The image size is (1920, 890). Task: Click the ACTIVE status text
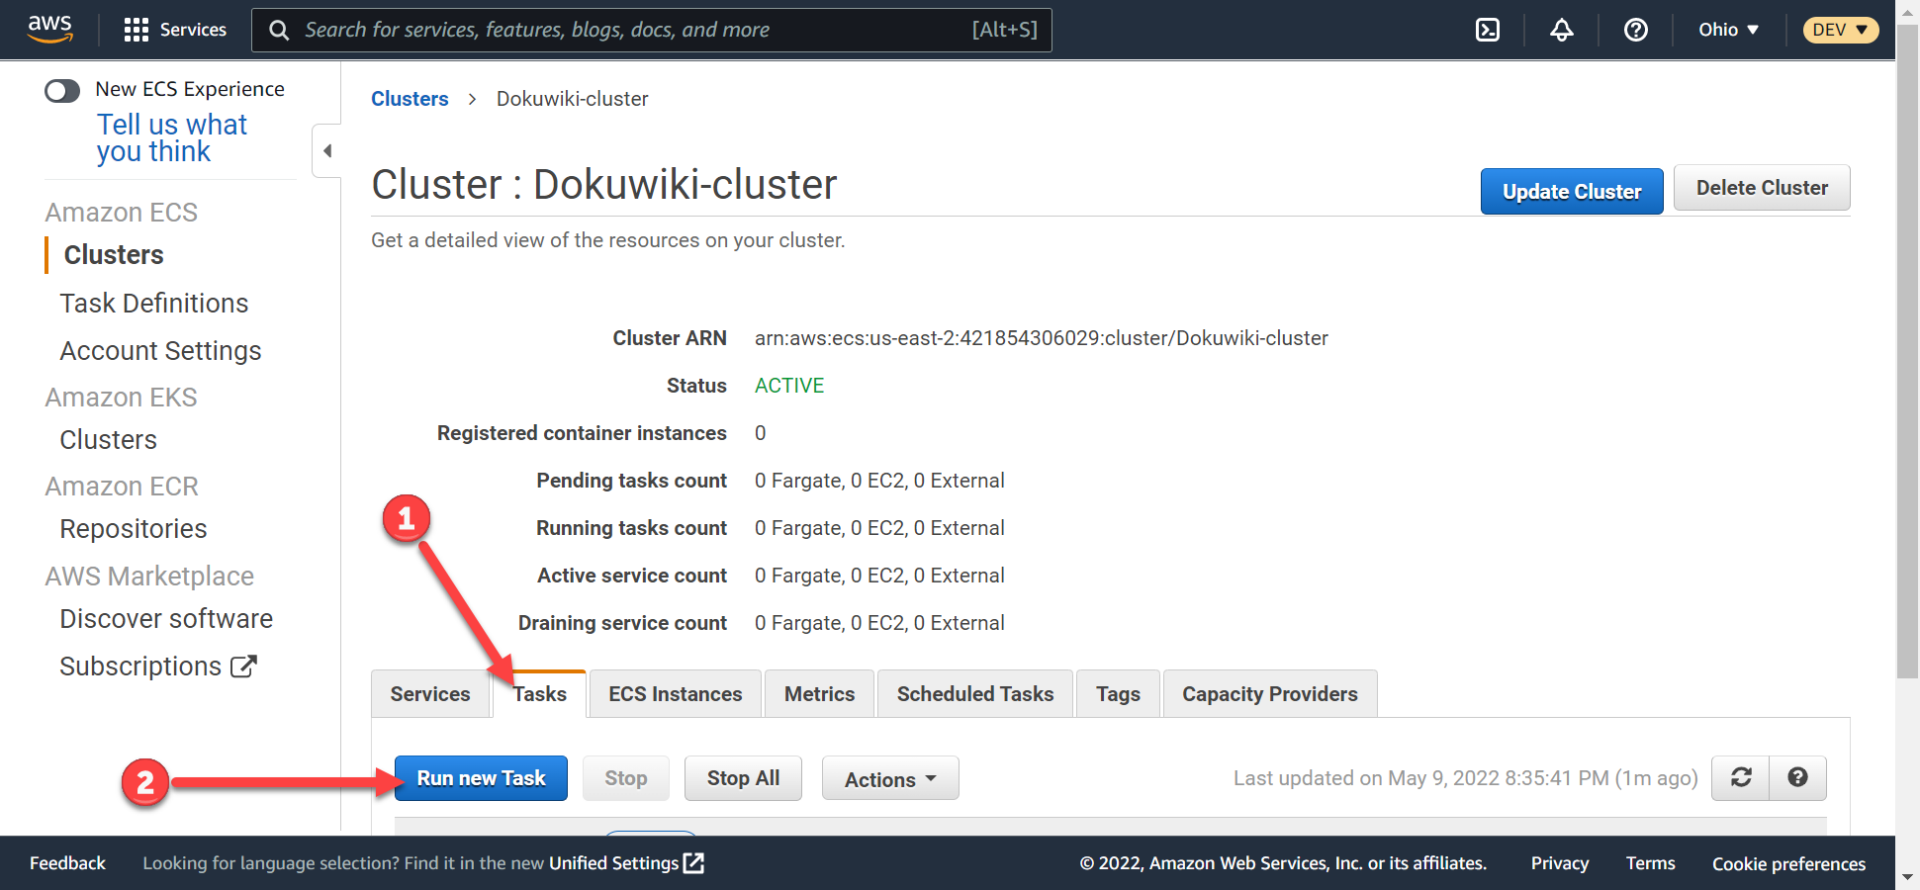coord(789,386)
